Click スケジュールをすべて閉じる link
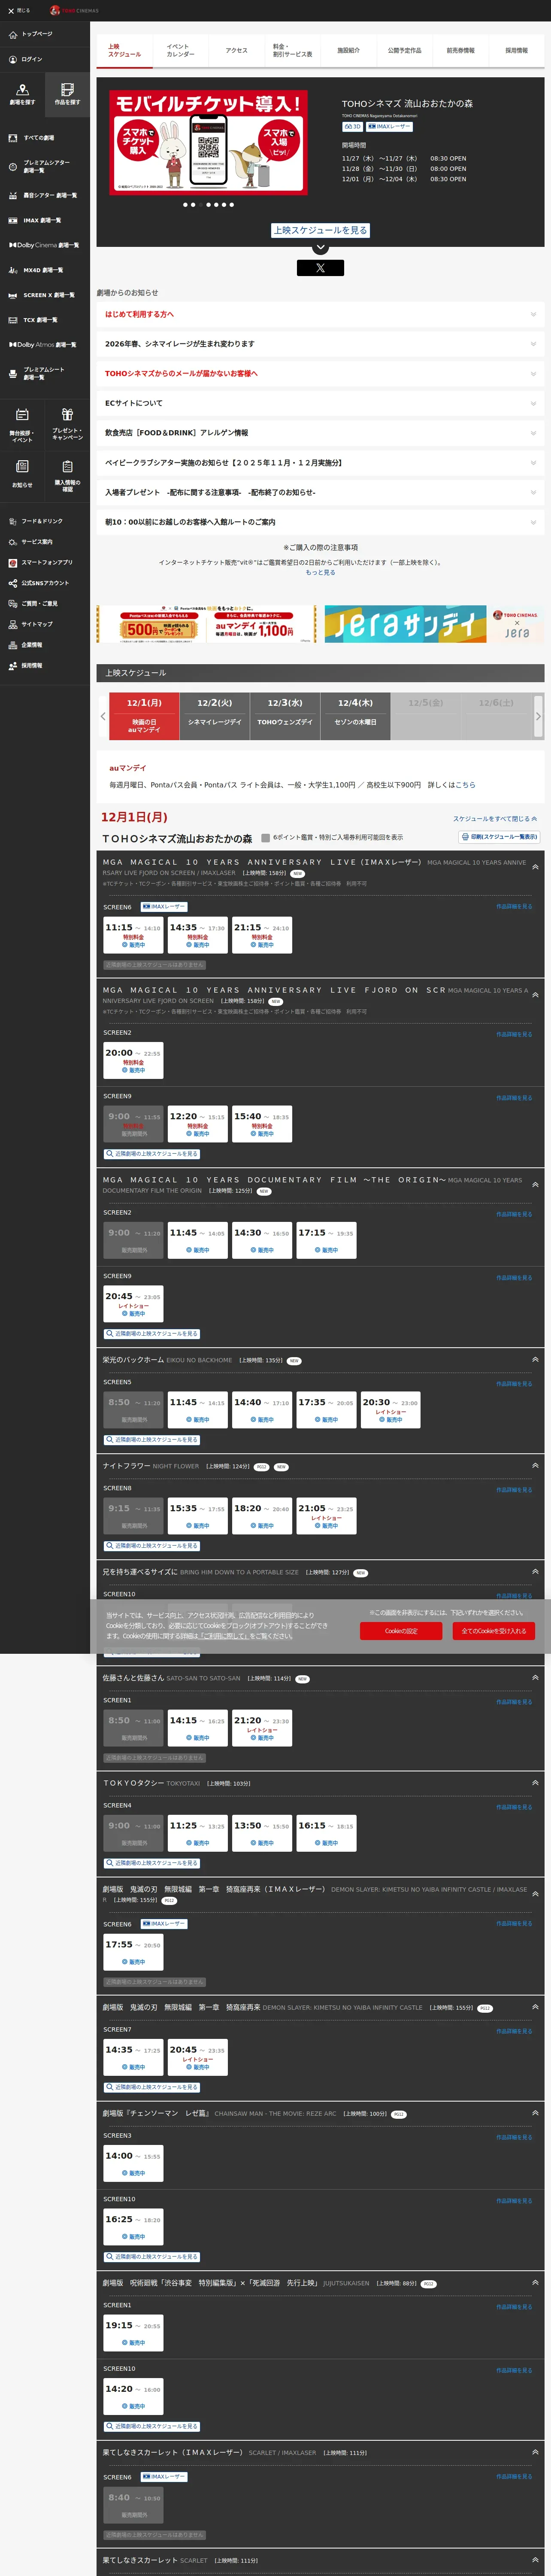Image resolution: width=551 pixels, height=2576 pixels. click(495, 819)
